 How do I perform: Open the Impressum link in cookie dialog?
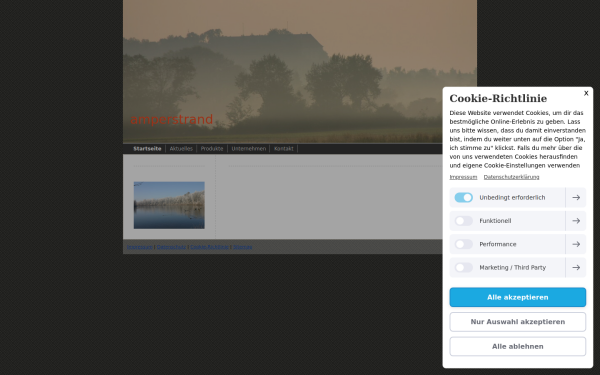tap(463, 177)
